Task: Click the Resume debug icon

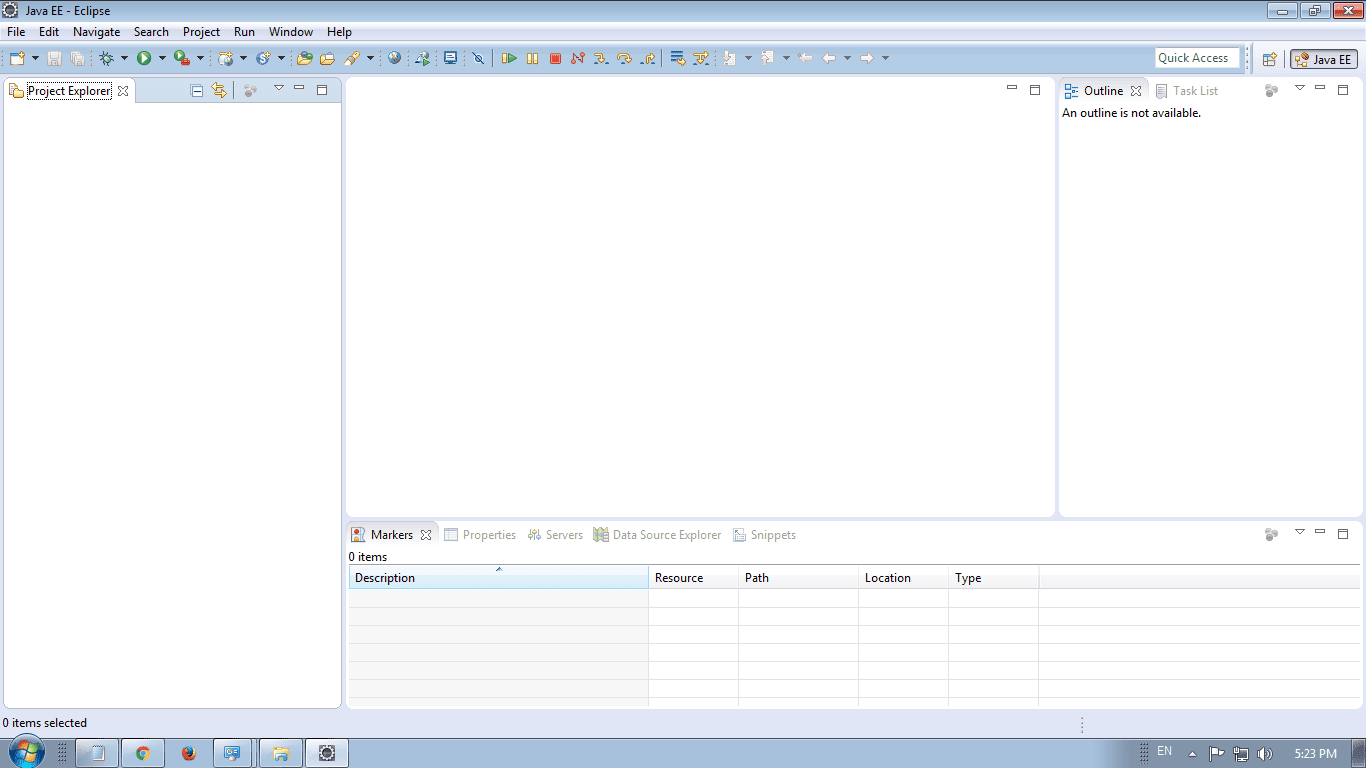Action: 509,58
